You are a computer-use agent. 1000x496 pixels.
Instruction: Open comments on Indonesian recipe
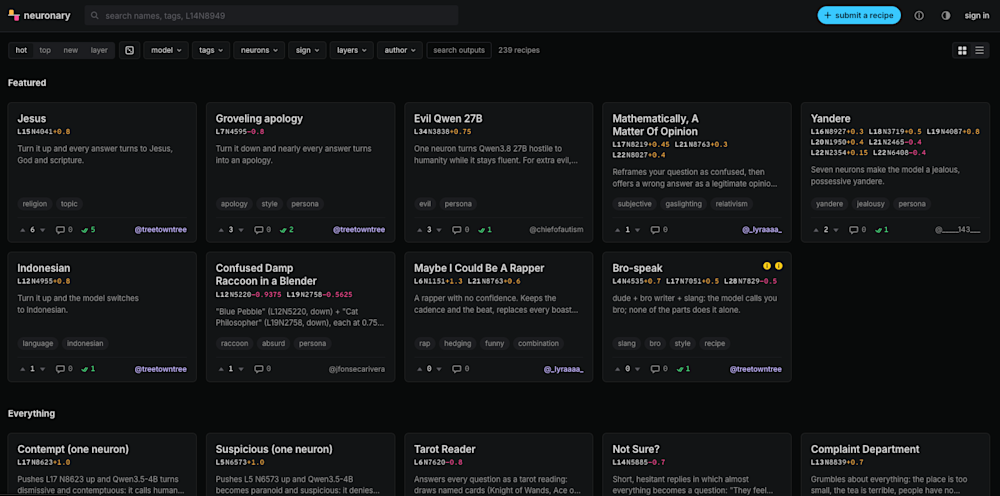[x=64, y=368]
